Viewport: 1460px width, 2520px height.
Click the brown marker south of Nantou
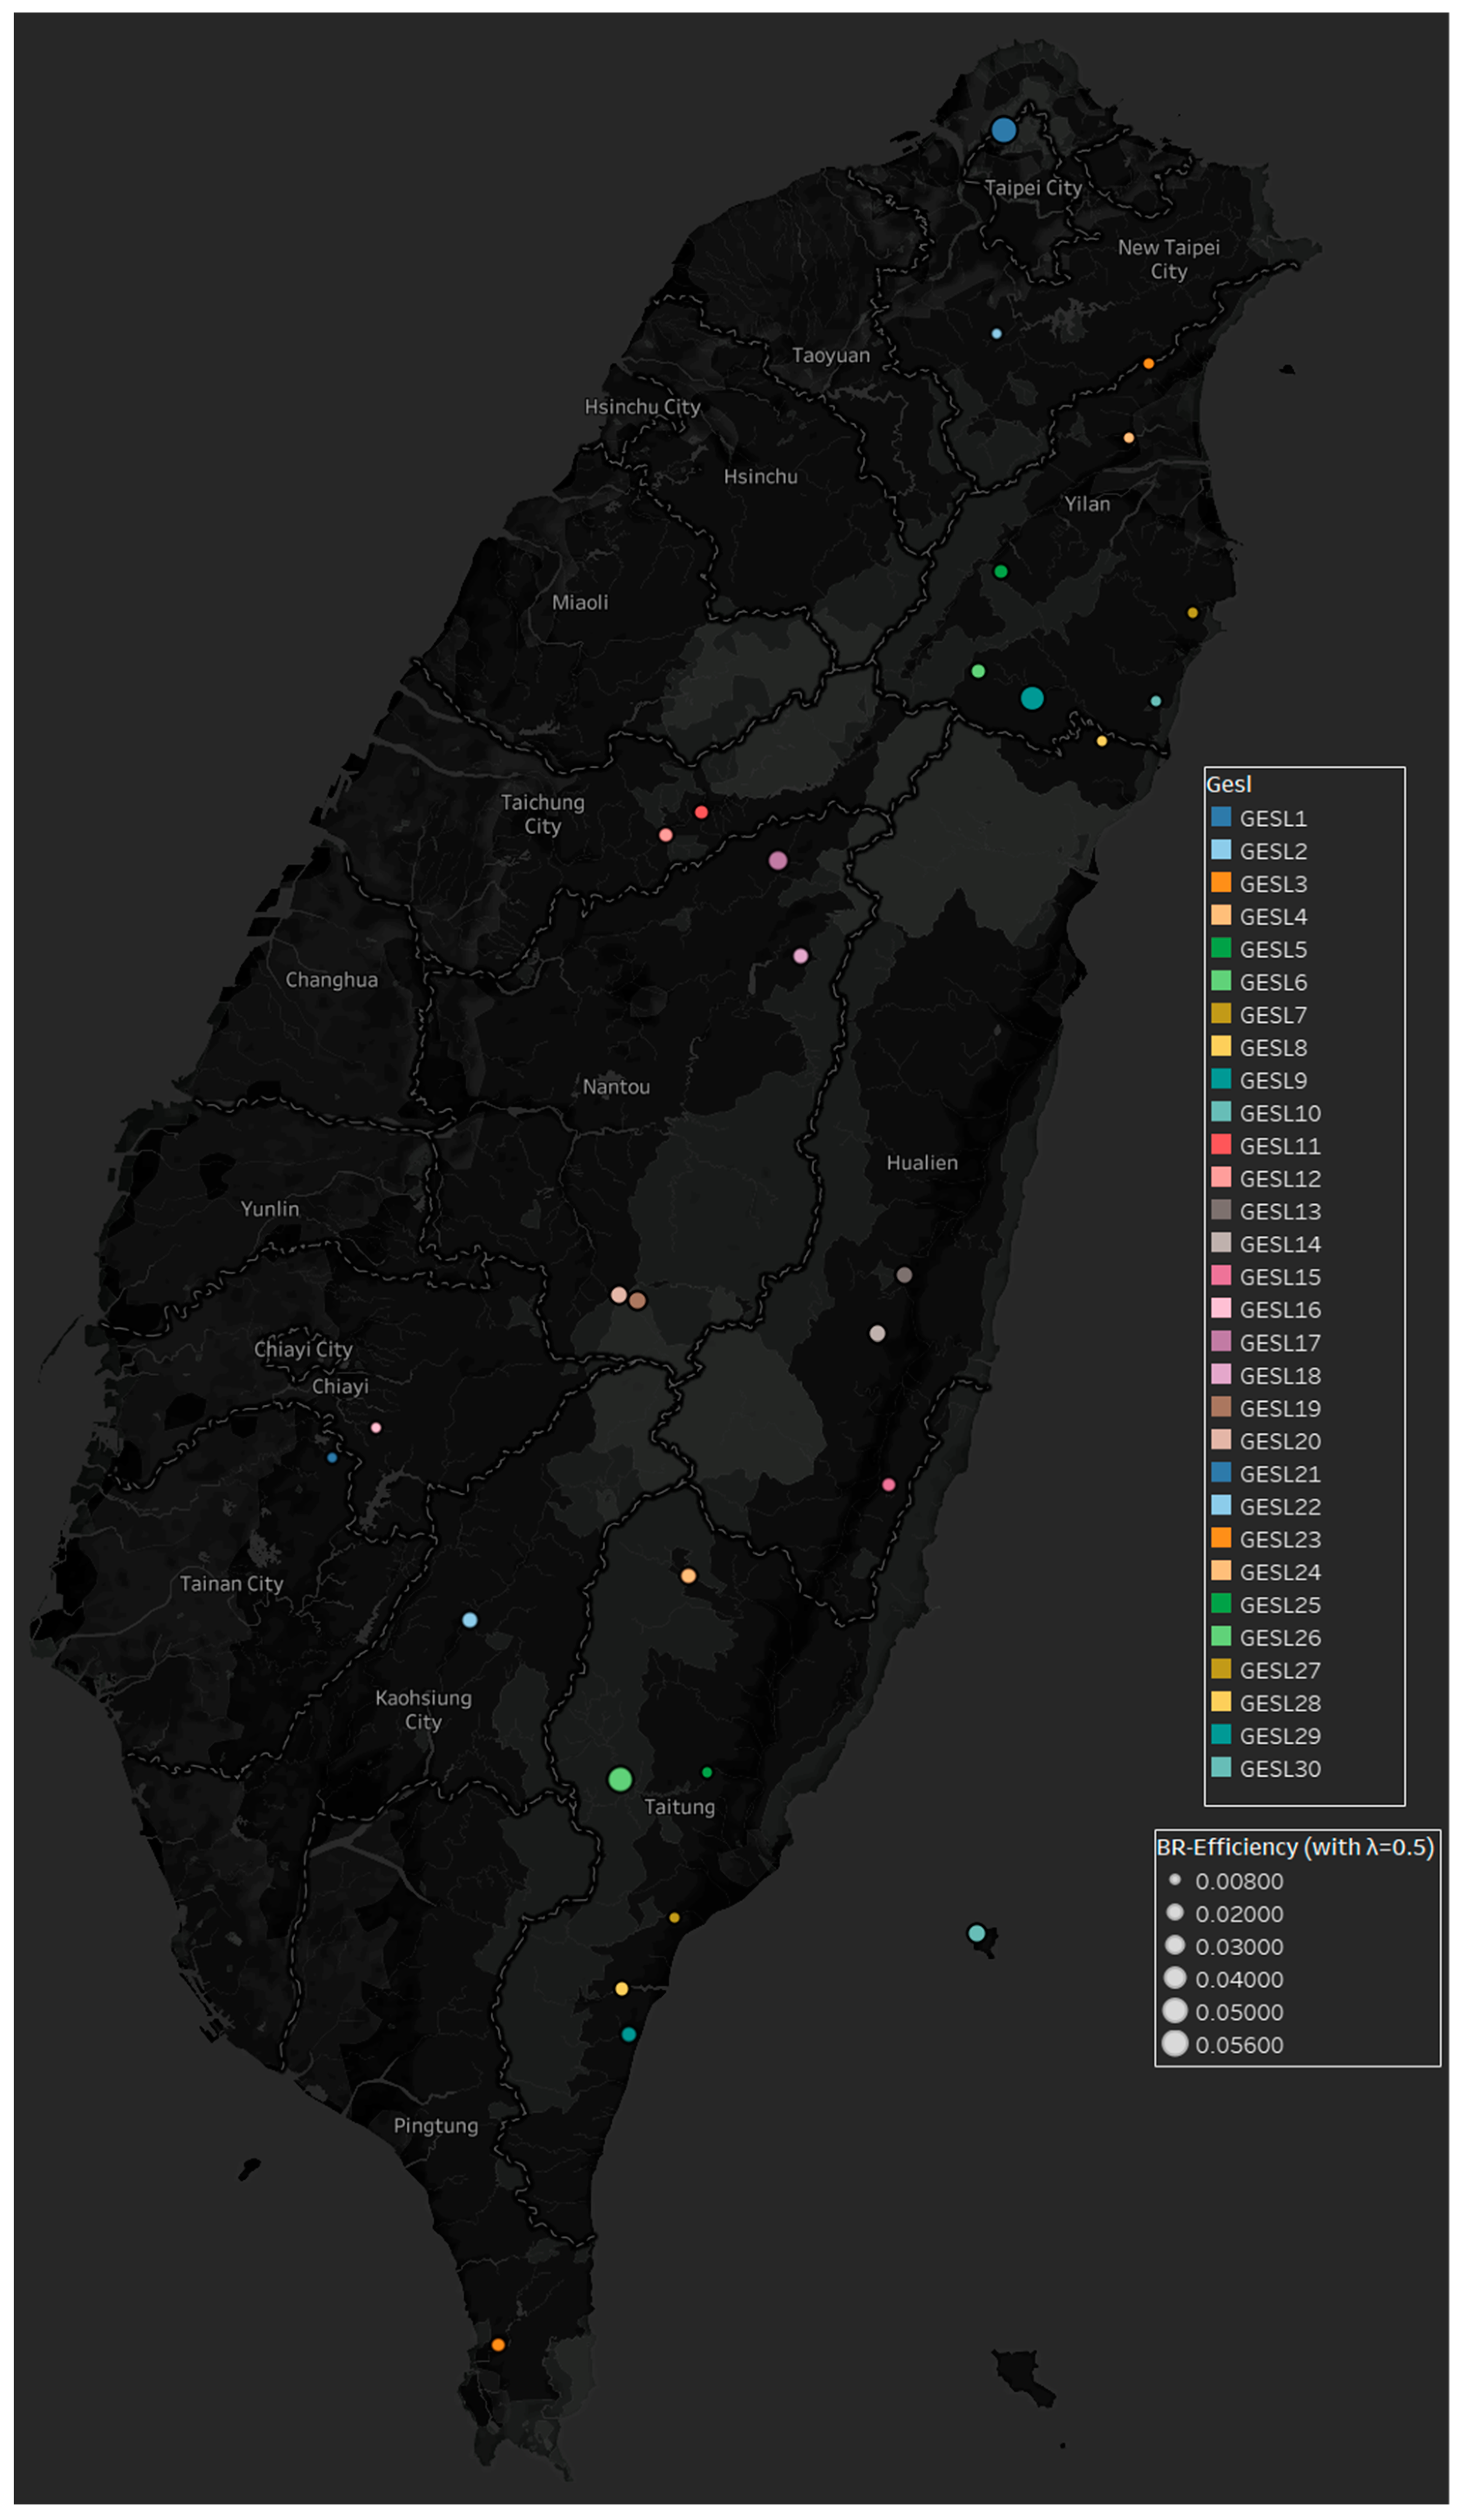(637, 1301)
